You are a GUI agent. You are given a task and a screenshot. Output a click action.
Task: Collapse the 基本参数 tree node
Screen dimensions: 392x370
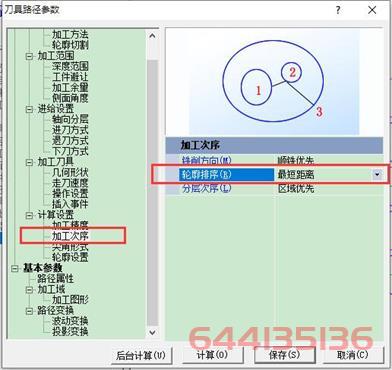click(15, 268)
